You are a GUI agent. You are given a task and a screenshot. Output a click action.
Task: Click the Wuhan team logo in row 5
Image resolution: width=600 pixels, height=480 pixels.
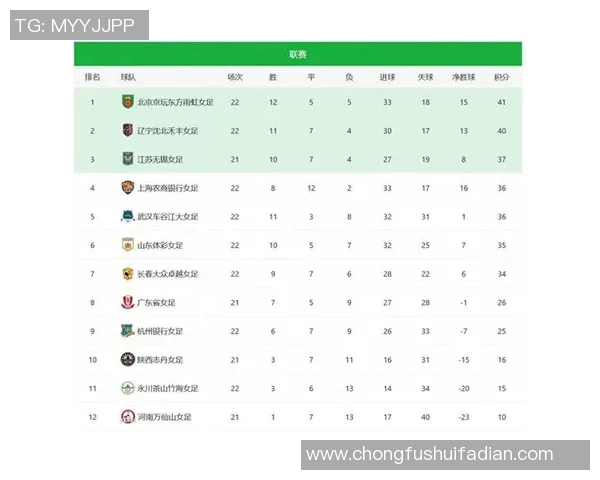pyautogui.click(x=127, y=216)
